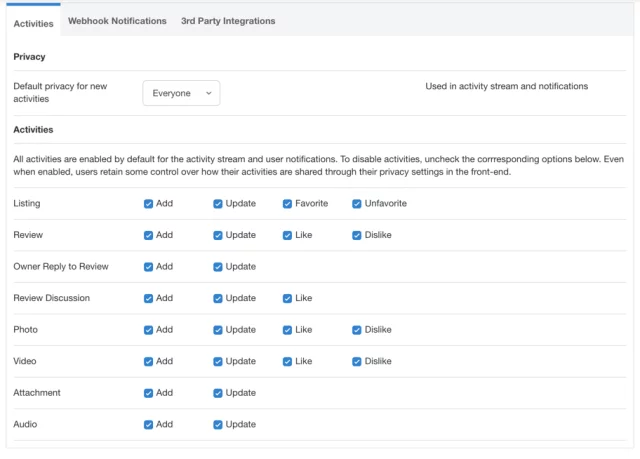Open the 3rd Party Integrations tab

228,21
